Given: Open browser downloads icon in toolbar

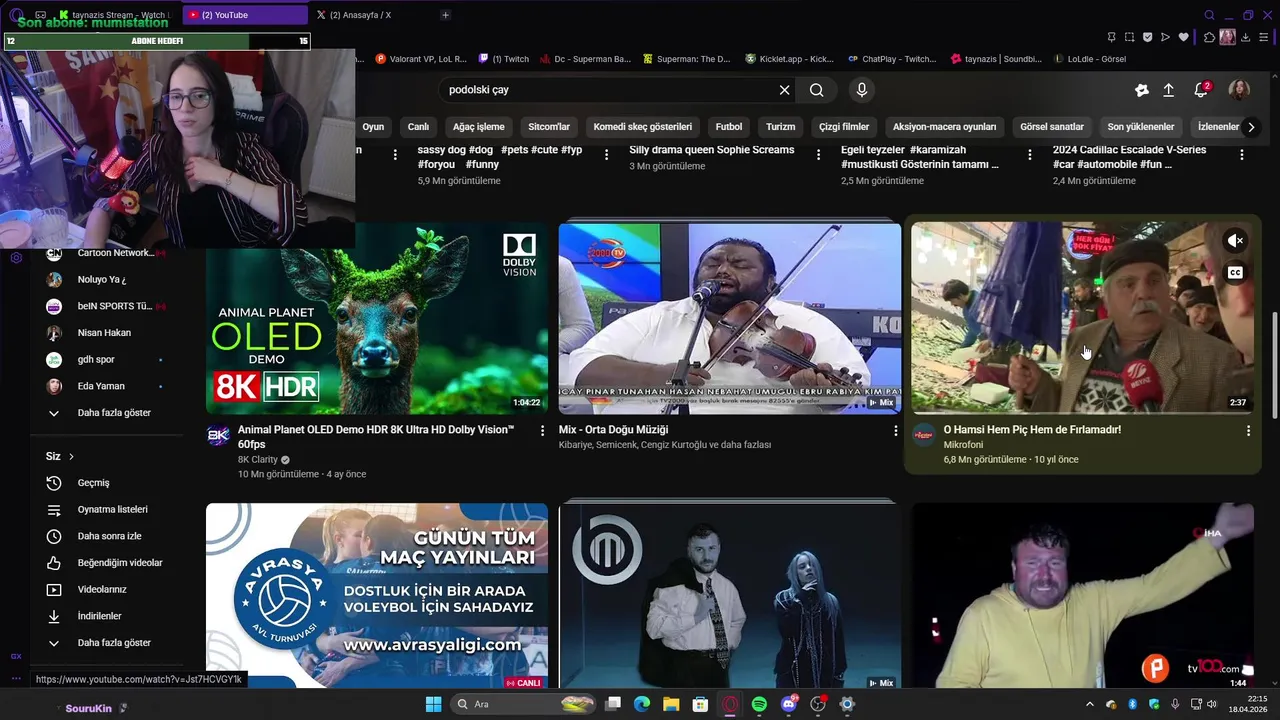Looking at the screenshot, I should click(x=1245, y=37).
